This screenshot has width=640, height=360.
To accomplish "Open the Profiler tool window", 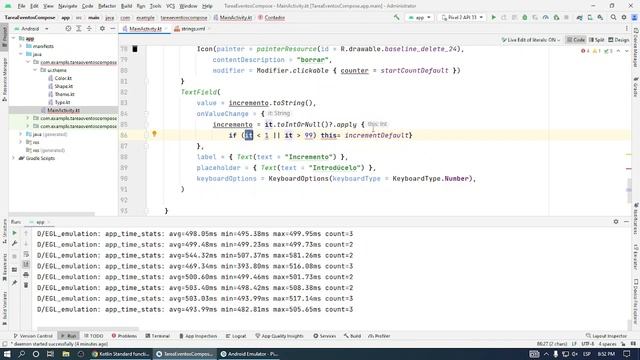I will (x=379, y=336).
